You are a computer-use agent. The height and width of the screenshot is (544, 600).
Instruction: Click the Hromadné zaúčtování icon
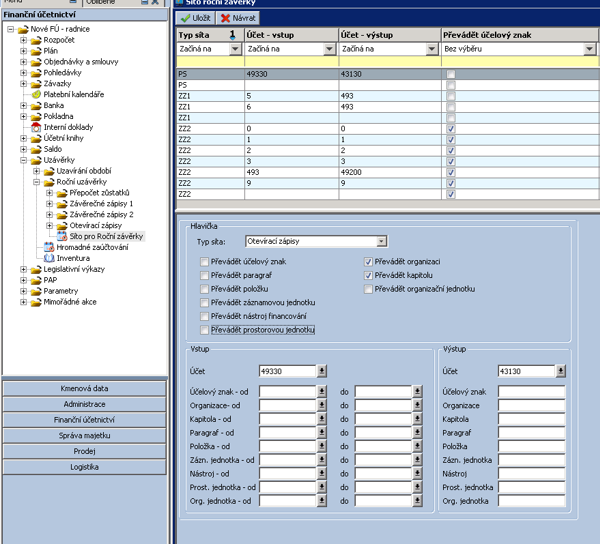49,247
